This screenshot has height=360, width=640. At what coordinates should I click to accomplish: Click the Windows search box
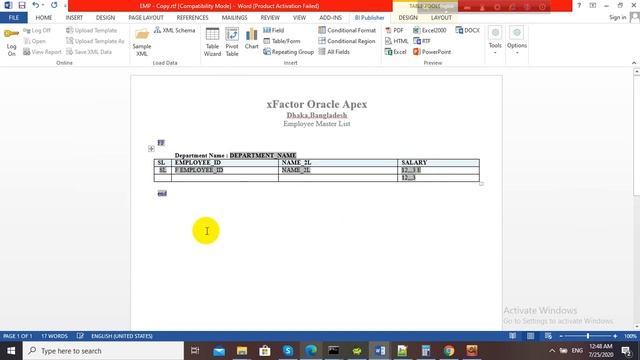(103, 351)
